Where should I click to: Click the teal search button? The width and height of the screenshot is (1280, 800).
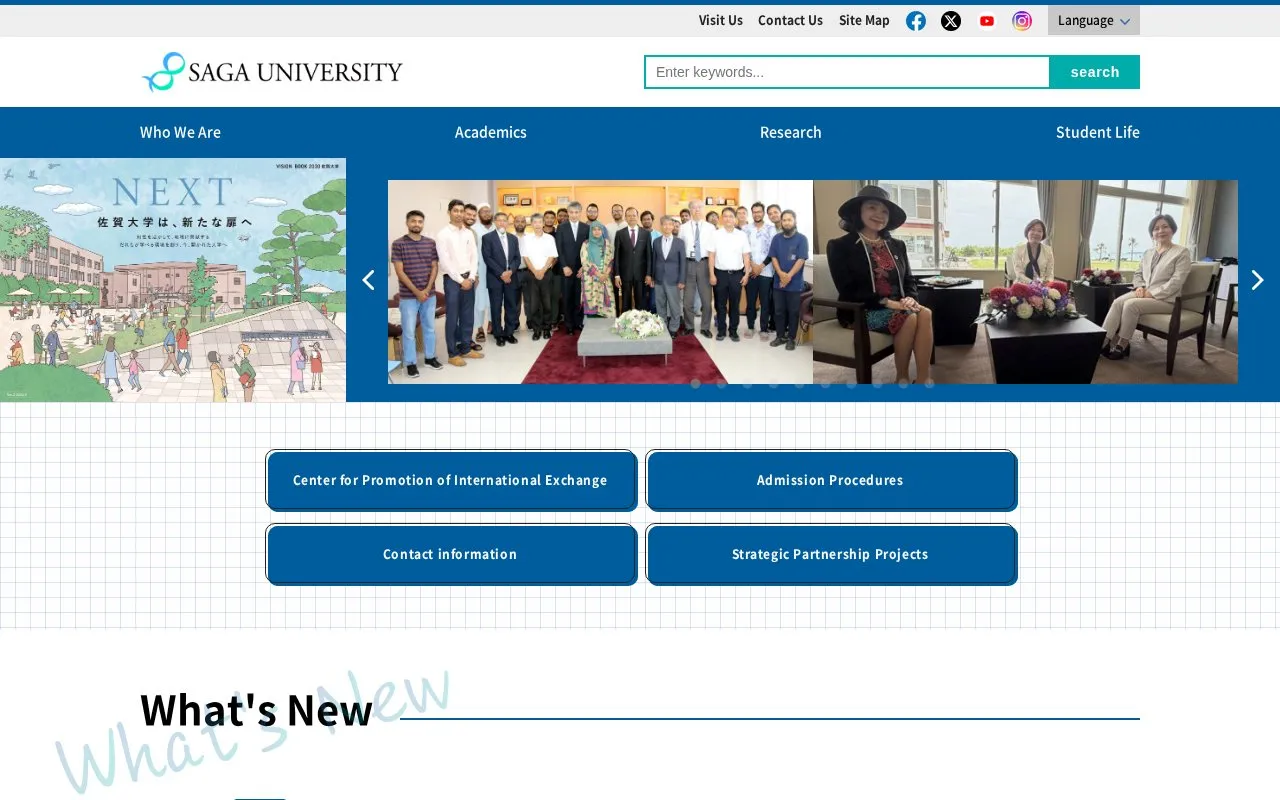click(x=1095, y=72)
